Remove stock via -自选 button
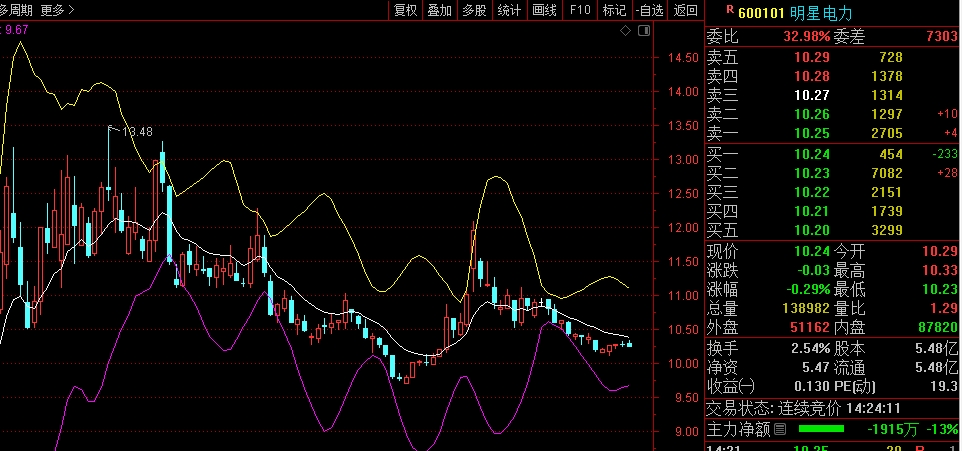The width and height of the screenshot is (962, 451). tap(650, 10)
